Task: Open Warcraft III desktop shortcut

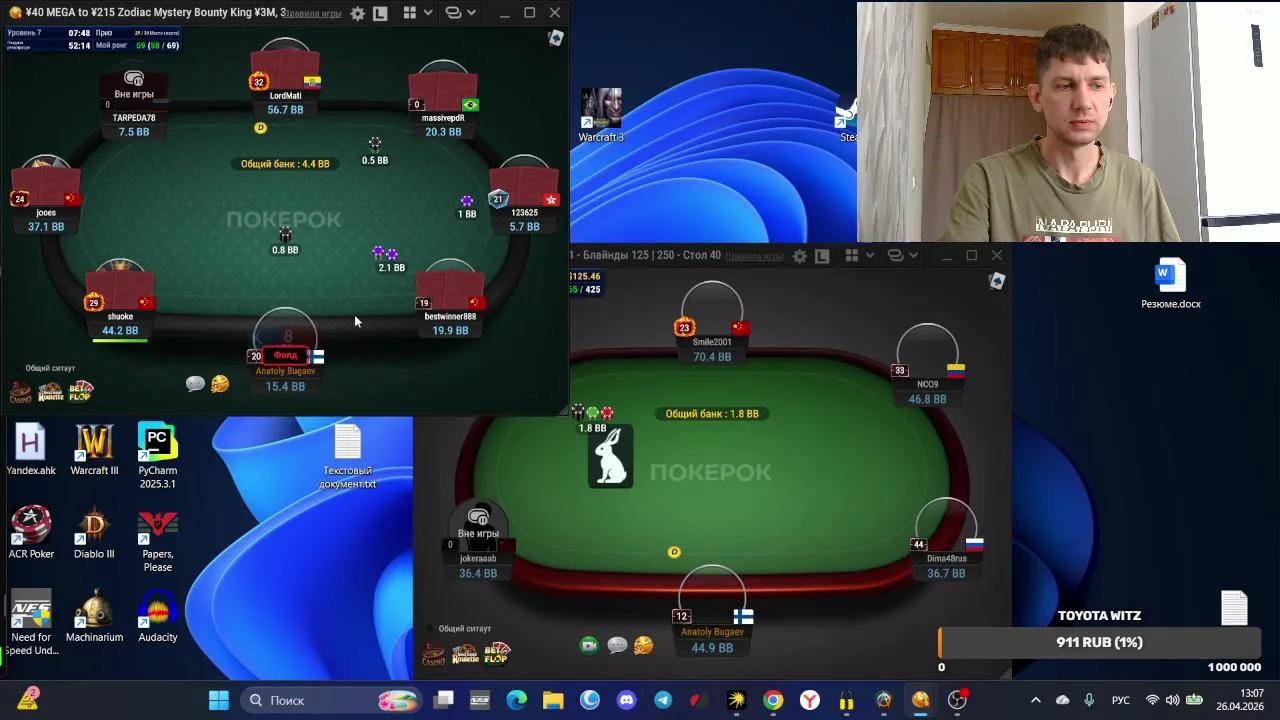Action: point(94,450)
